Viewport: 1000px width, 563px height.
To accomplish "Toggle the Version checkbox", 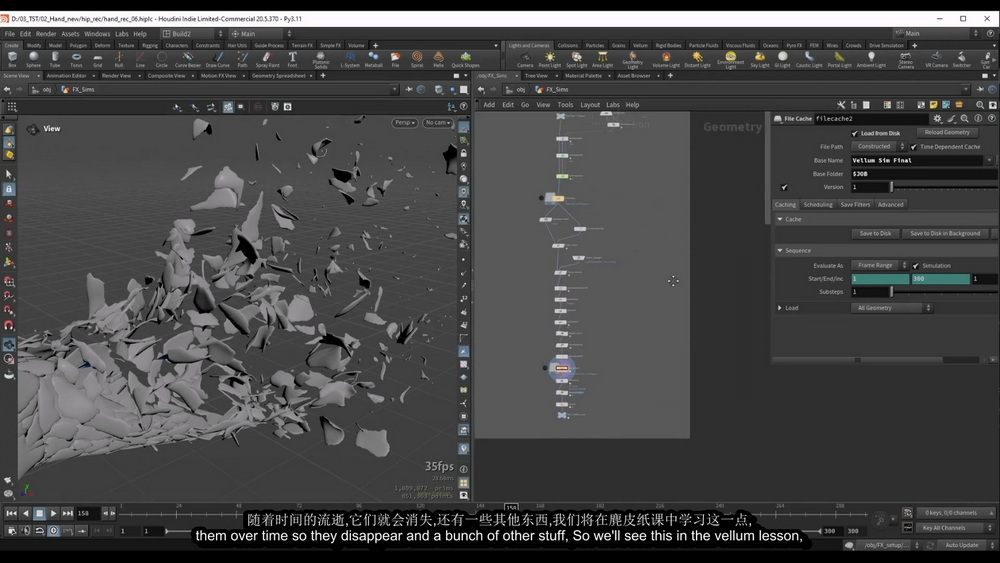I will [x=784, y=187].
